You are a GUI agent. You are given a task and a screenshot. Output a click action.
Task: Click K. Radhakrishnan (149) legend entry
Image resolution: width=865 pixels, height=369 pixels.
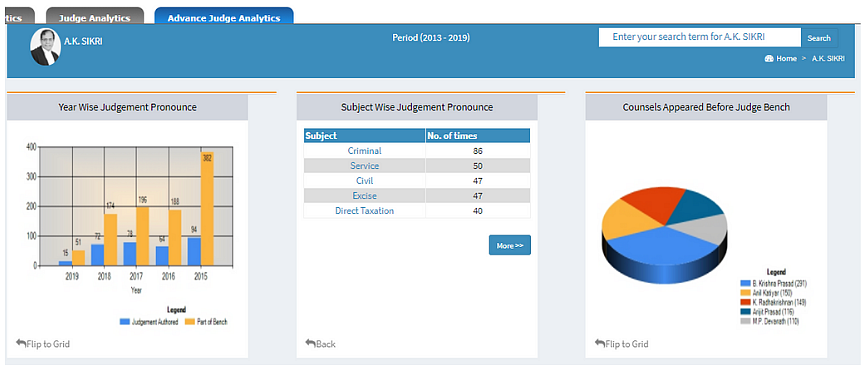pyautogui.click(x=773, y=302)
